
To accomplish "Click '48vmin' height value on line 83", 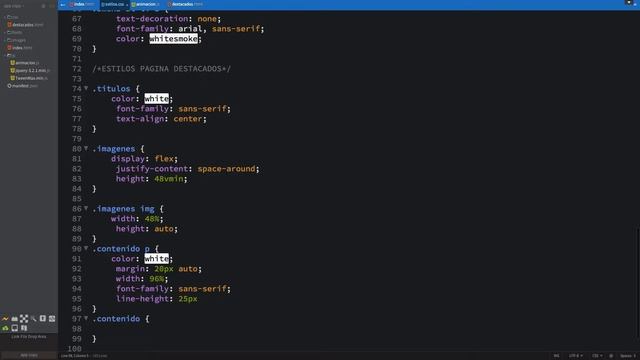I will pyautogui.click(x=169, y=179).
